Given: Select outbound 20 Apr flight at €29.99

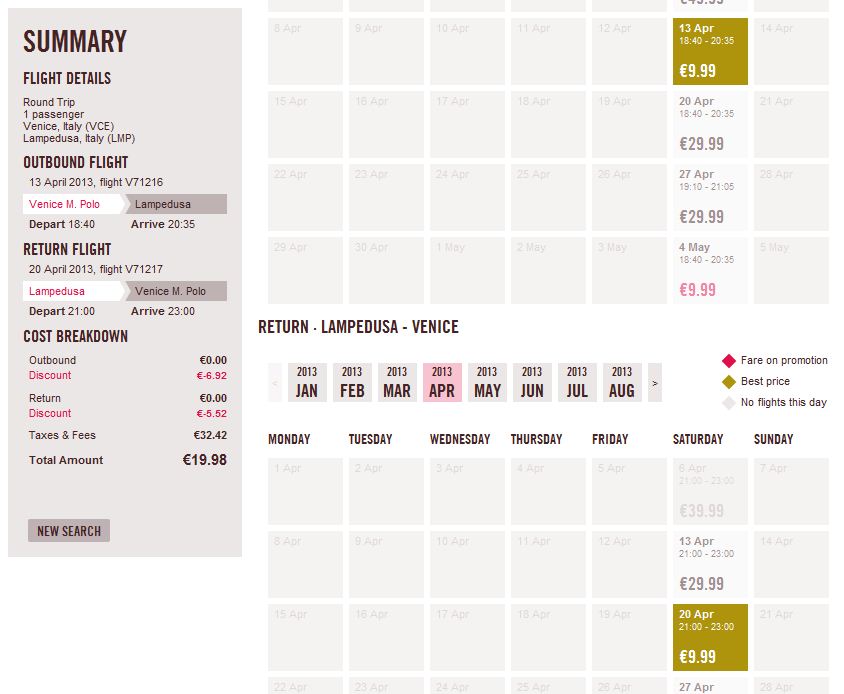Looking at the screenshot, I should (x=710, y=124).
